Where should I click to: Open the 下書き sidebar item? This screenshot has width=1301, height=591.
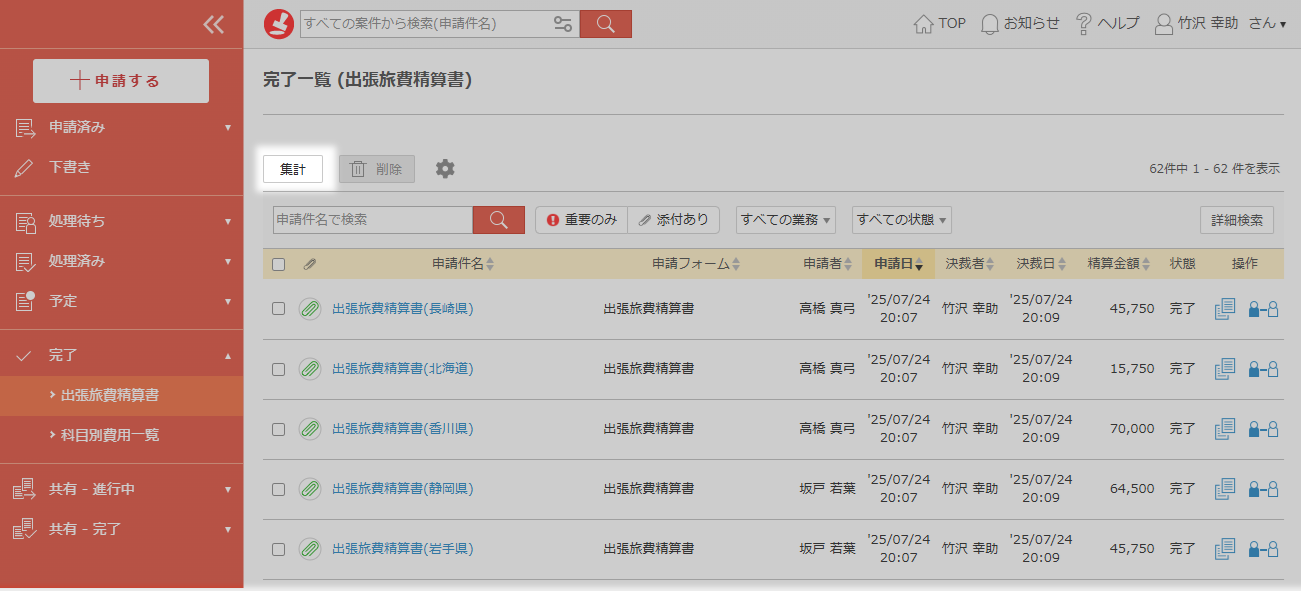pyautogui.click(x=70, y=168)
